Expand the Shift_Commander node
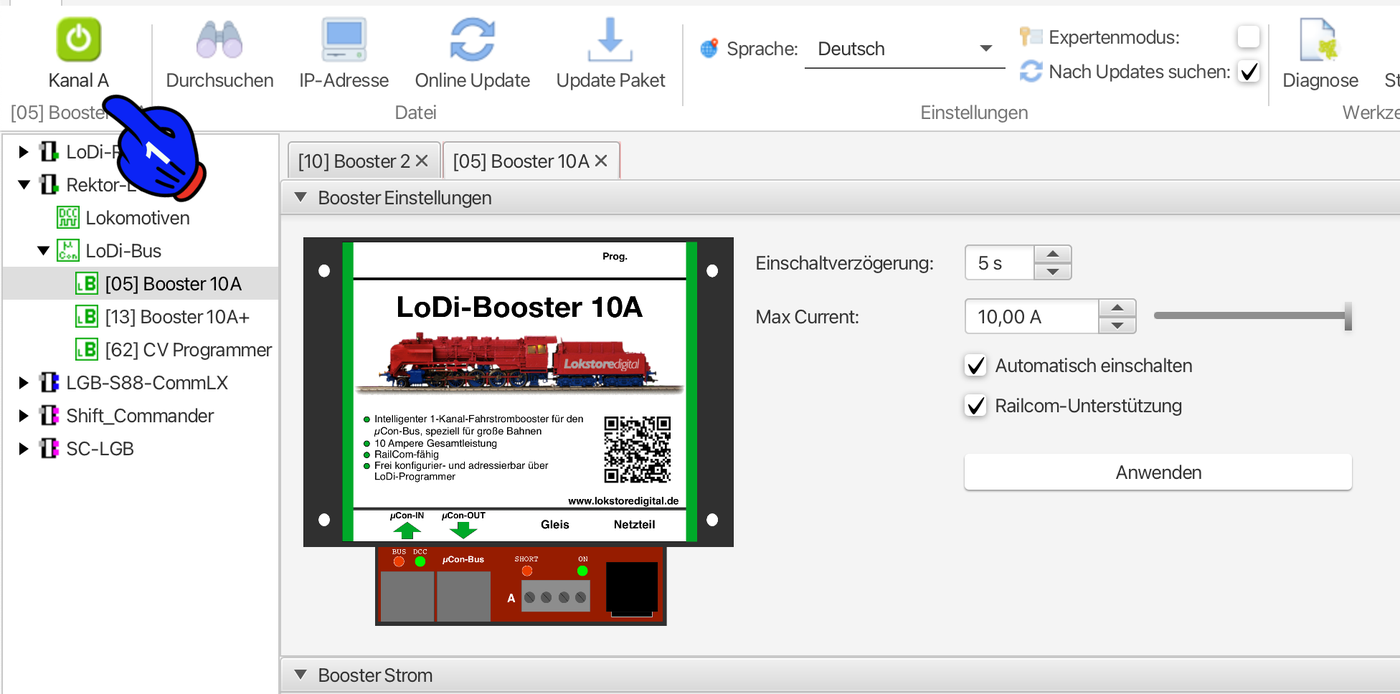The height and width of the screenshot is (694, 1400). [x=24, y=415]
